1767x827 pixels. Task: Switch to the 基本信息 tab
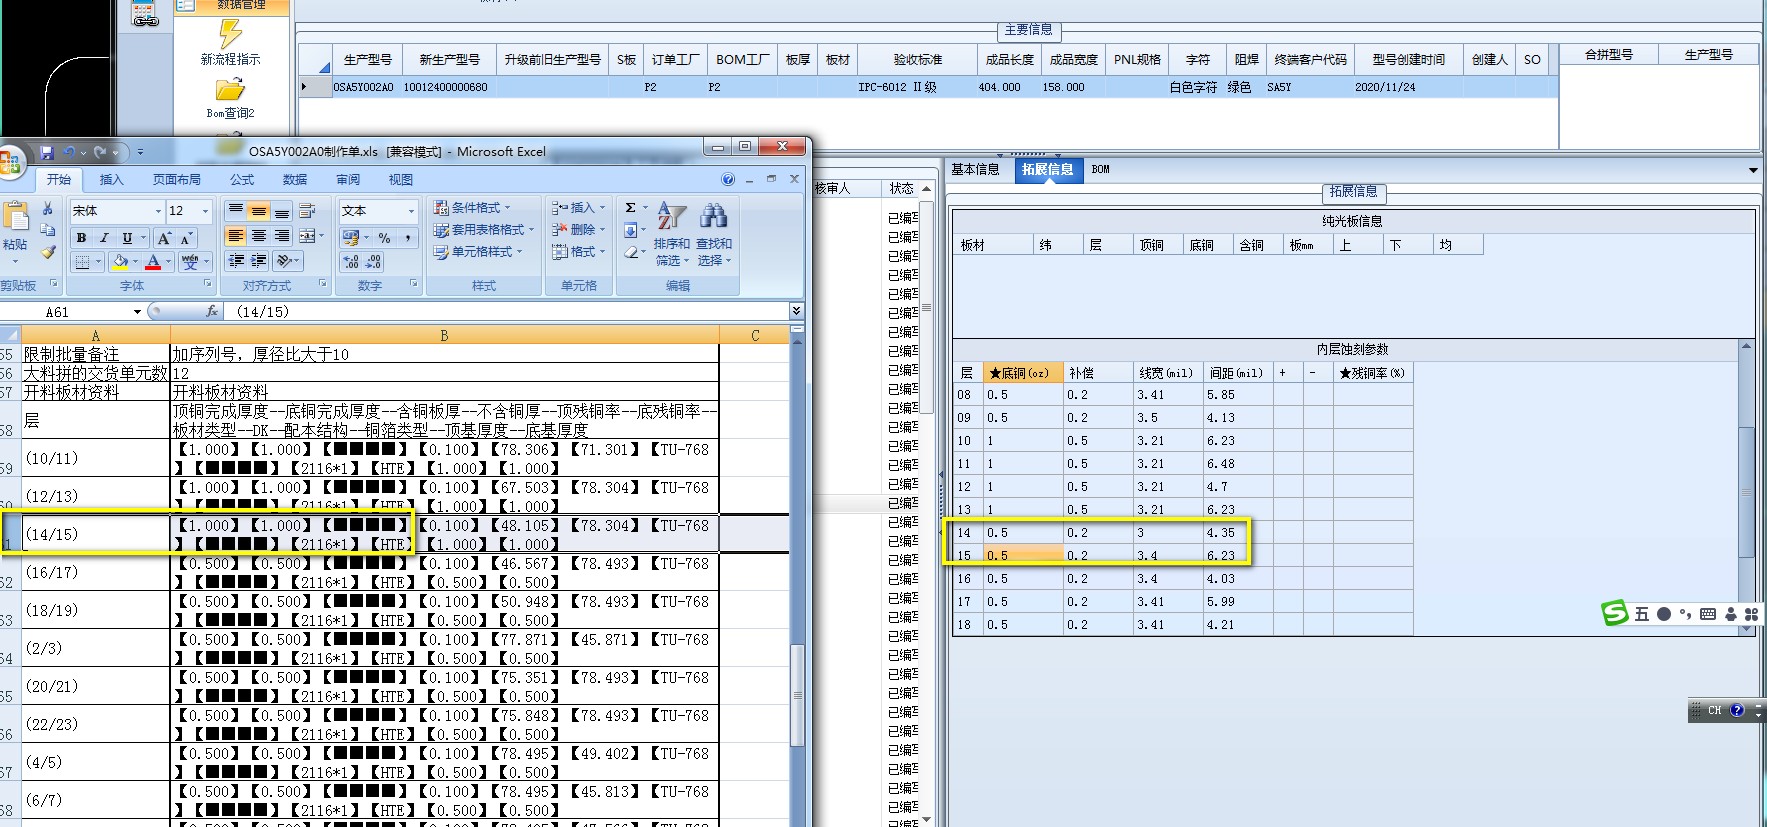(975, 169)
